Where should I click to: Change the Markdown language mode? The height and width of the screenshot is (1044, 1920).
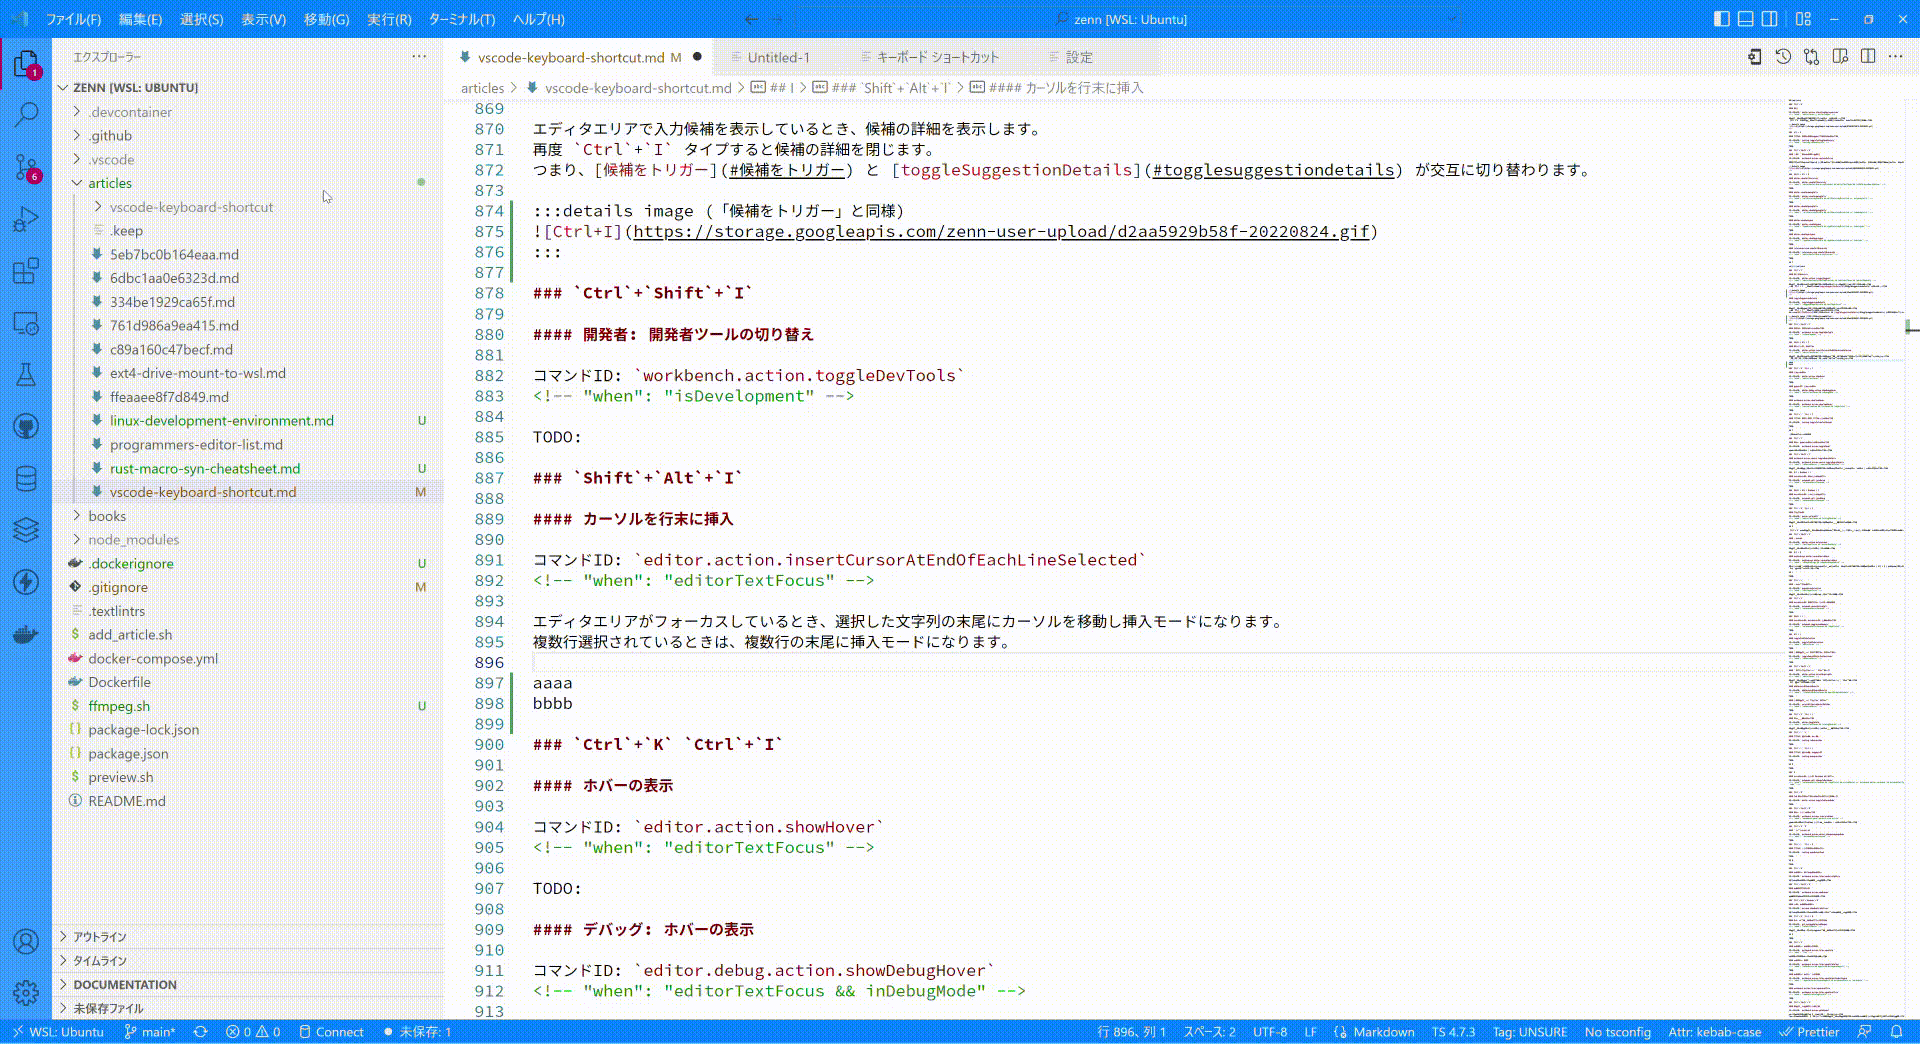tap(1384, 1032)
